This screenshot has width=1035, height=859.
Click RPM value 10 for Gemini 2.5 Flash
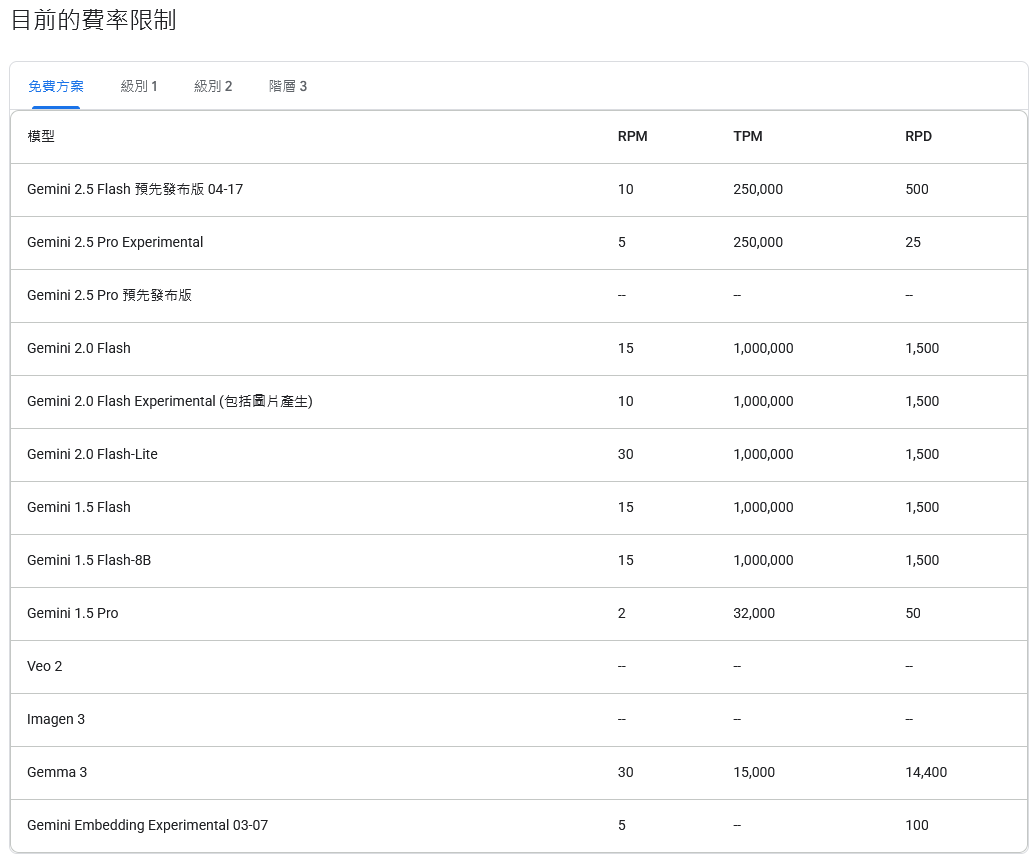pos(626,189)
